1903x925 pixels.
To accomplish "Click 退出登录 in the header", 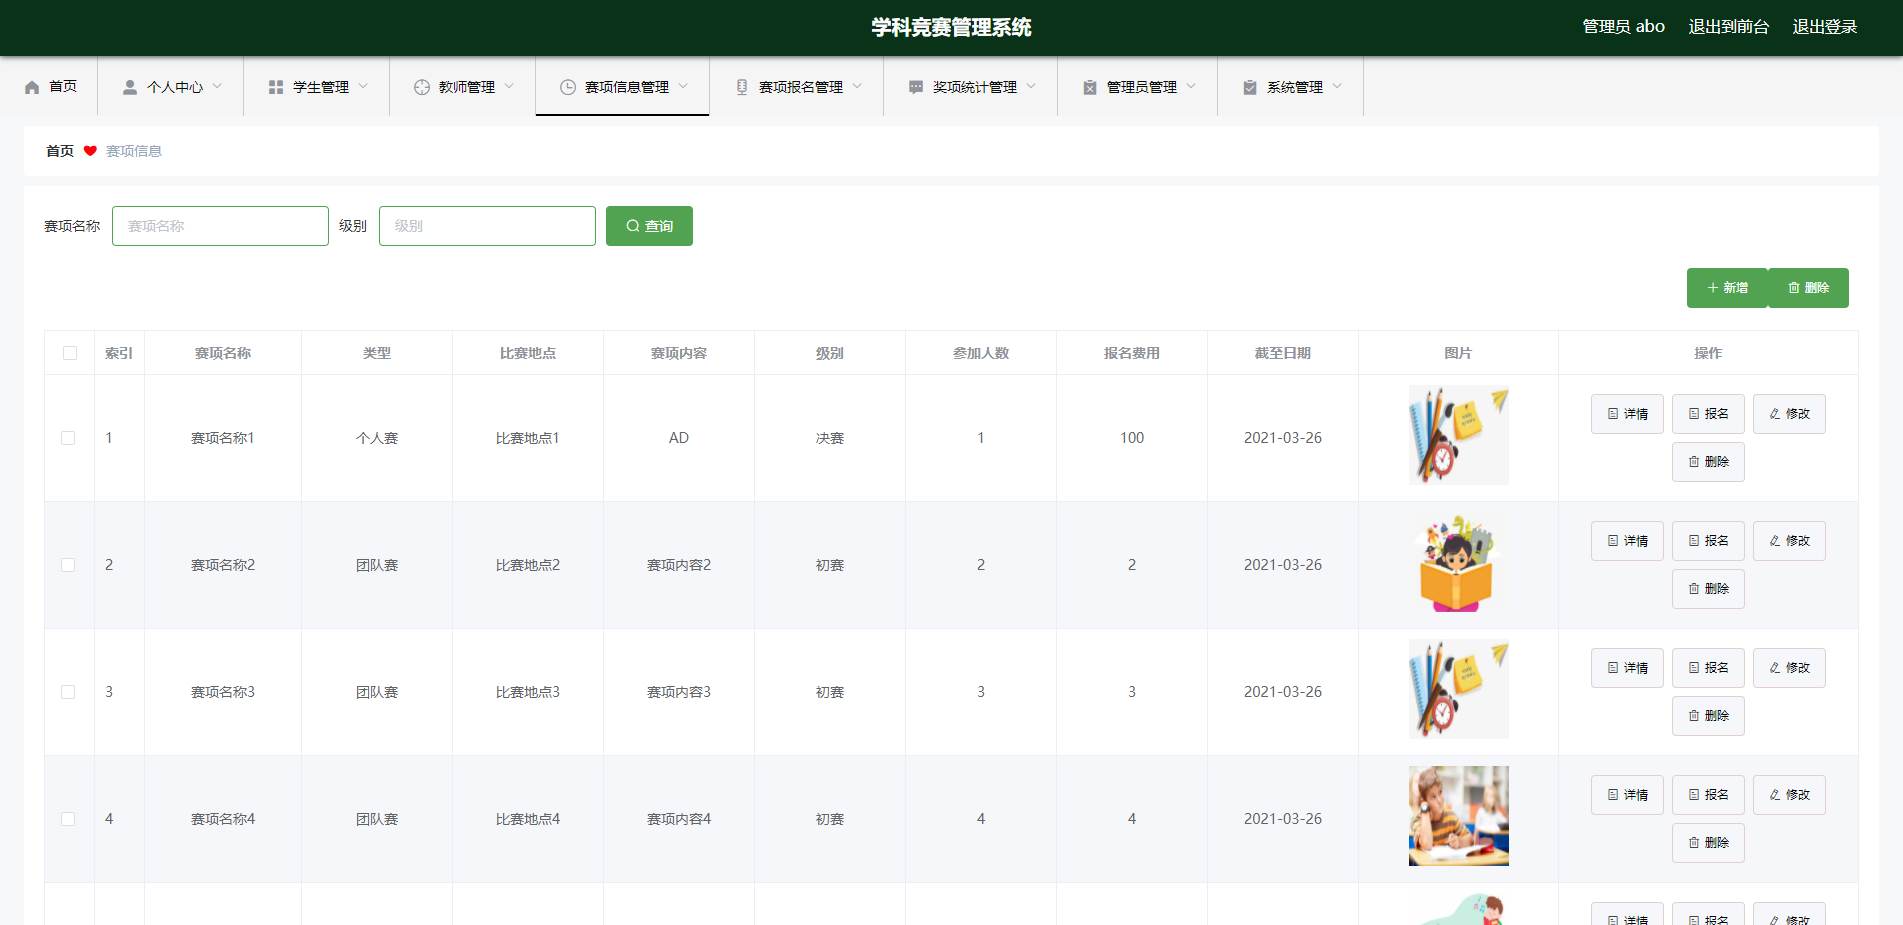I will coord(1824,27).
